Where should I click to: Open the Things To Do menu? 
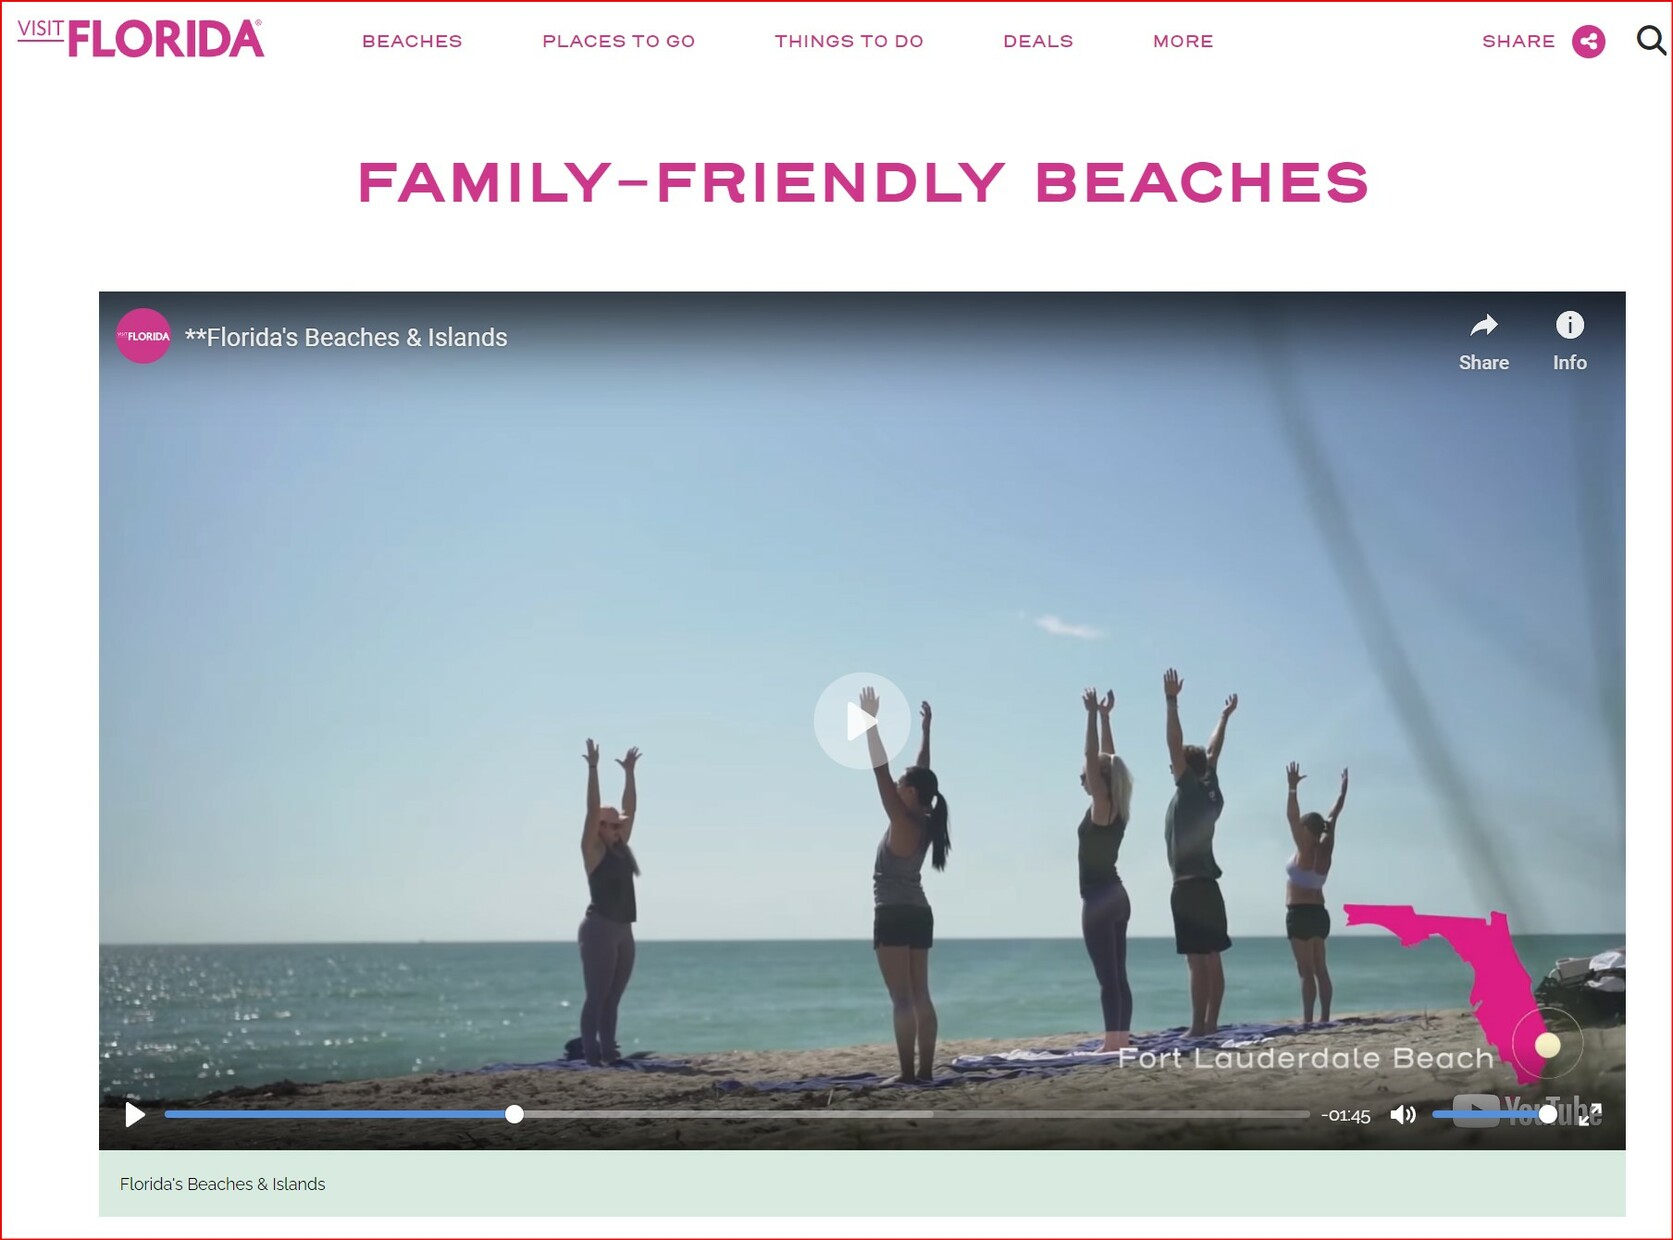click(x=849, y=41)
